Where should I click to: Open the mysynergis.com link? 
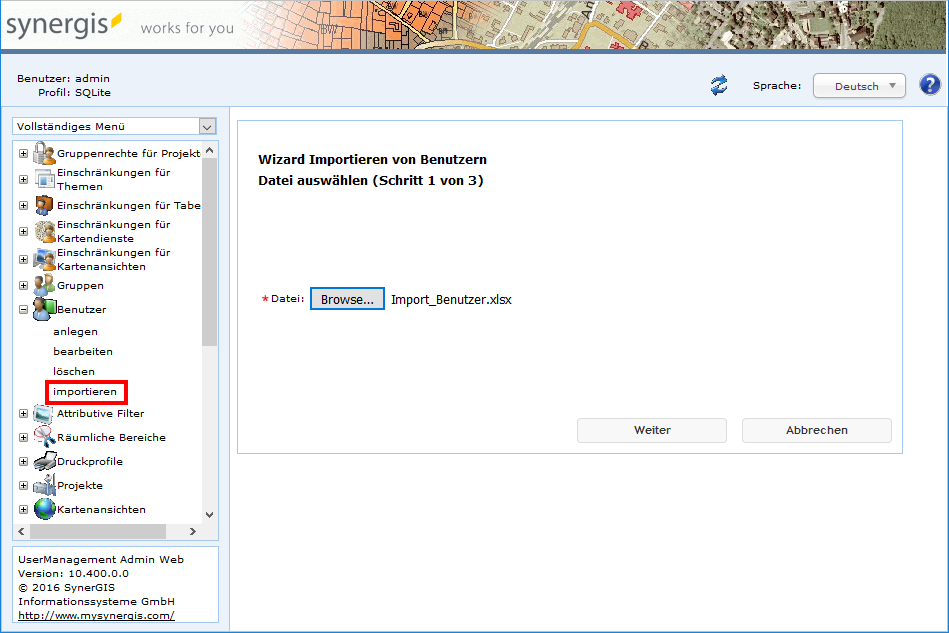(x=96, y=615)
